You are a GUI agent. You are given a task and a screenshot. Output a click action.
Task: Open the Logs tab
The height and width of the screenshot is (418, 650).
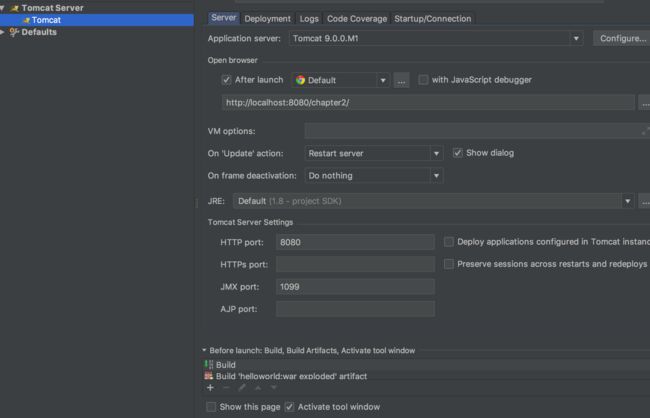pyautogui.click(x=309, y=19)
